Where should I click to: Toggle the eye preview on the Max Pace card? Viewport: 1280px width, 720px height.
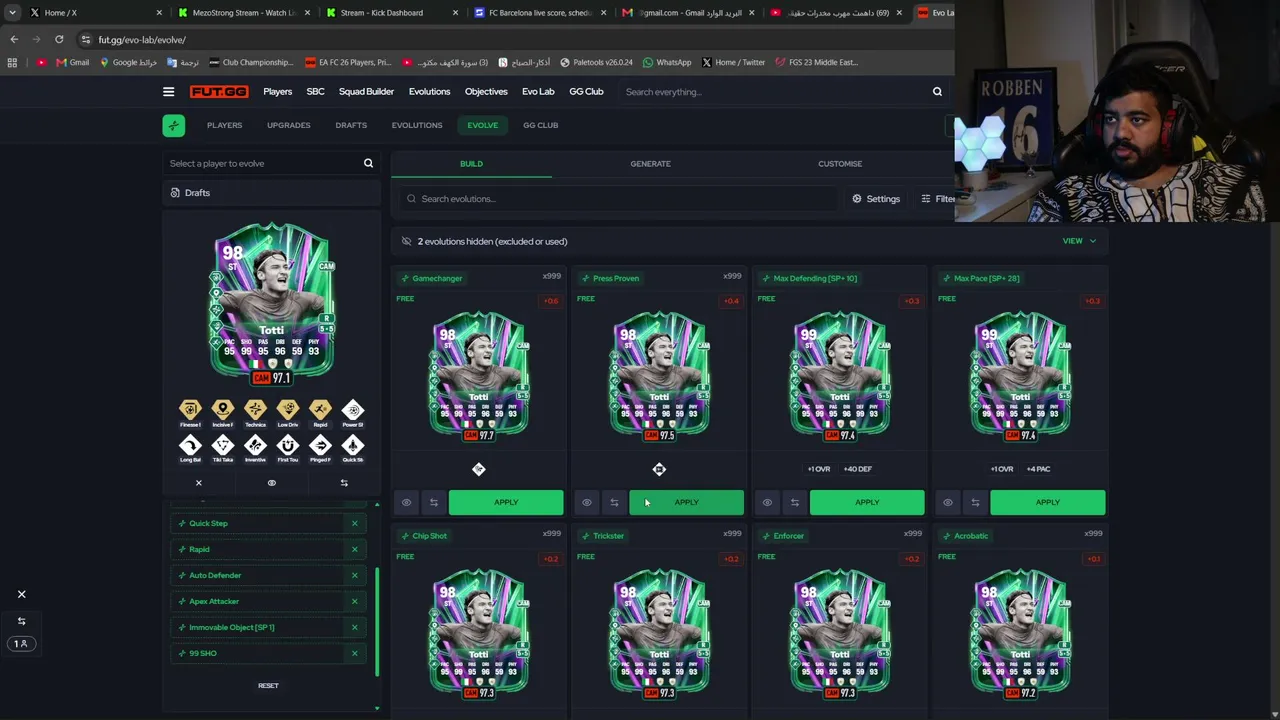(948, 502)
